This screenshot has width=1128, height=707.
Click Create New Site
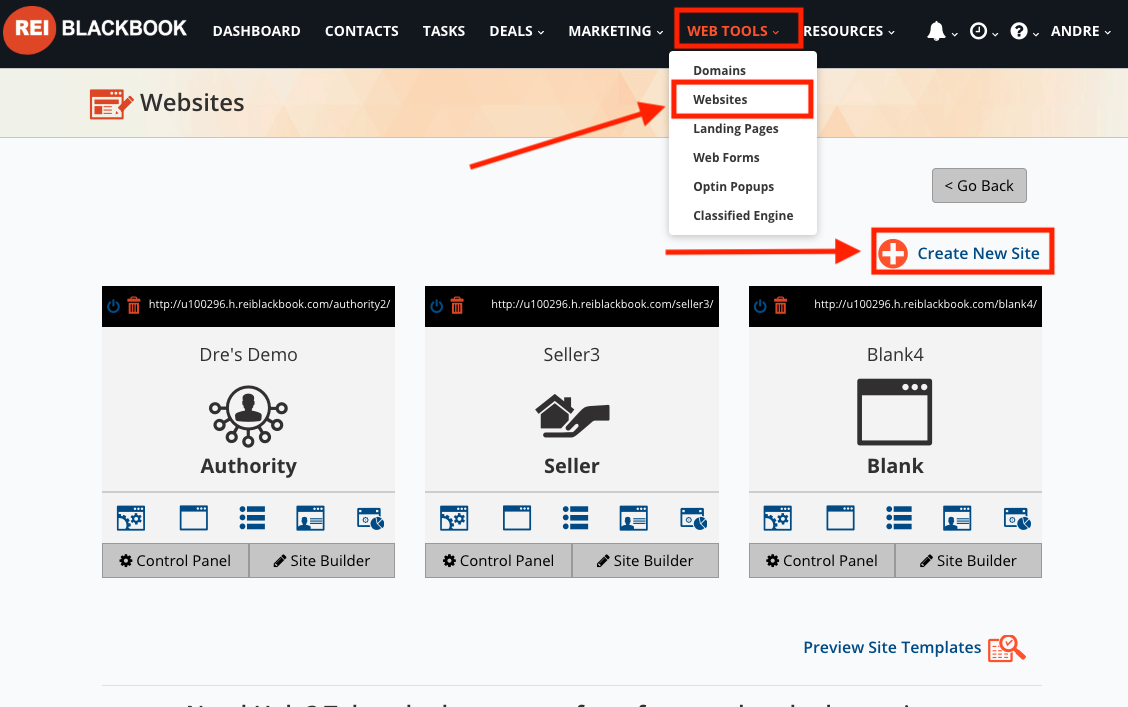pyautogui.click(x=960, y=253)
